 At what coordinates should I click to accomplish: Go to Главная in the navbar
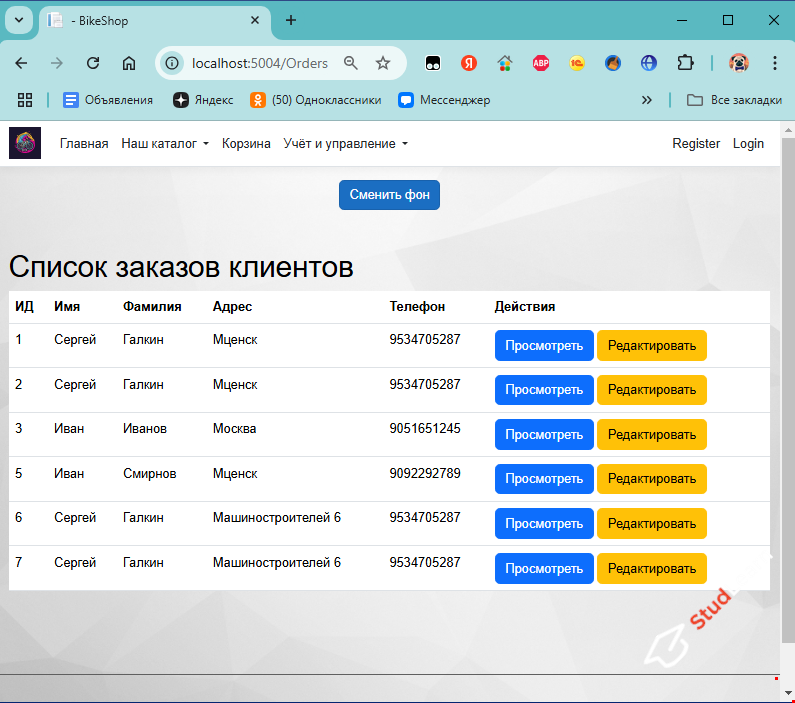(x=84, y=144)
